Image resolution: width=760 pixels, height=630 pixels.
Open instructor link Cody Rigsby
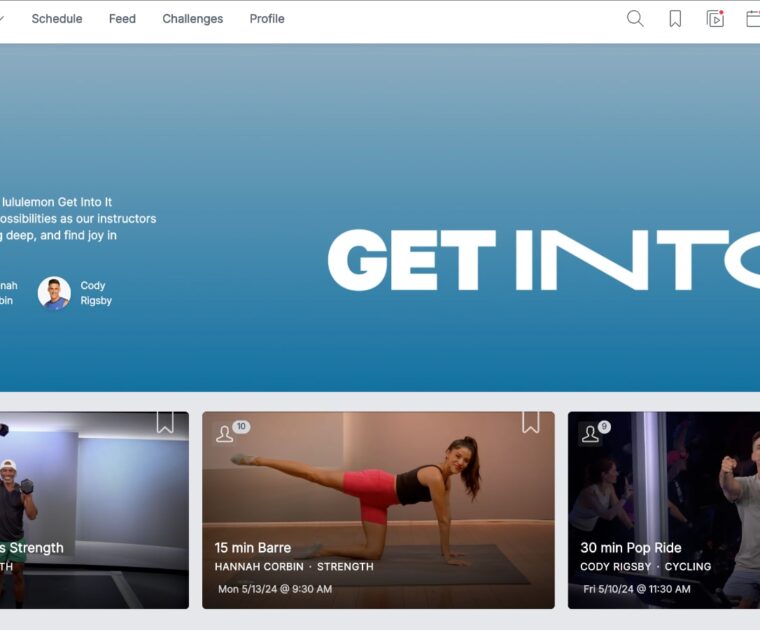(96, 293)
